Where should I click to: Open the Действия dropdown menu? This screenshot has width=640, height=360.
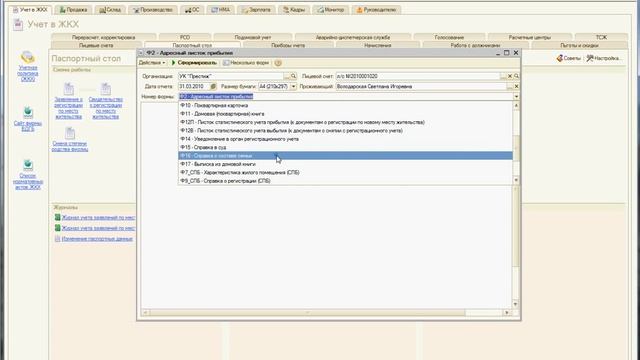point(152,63)
